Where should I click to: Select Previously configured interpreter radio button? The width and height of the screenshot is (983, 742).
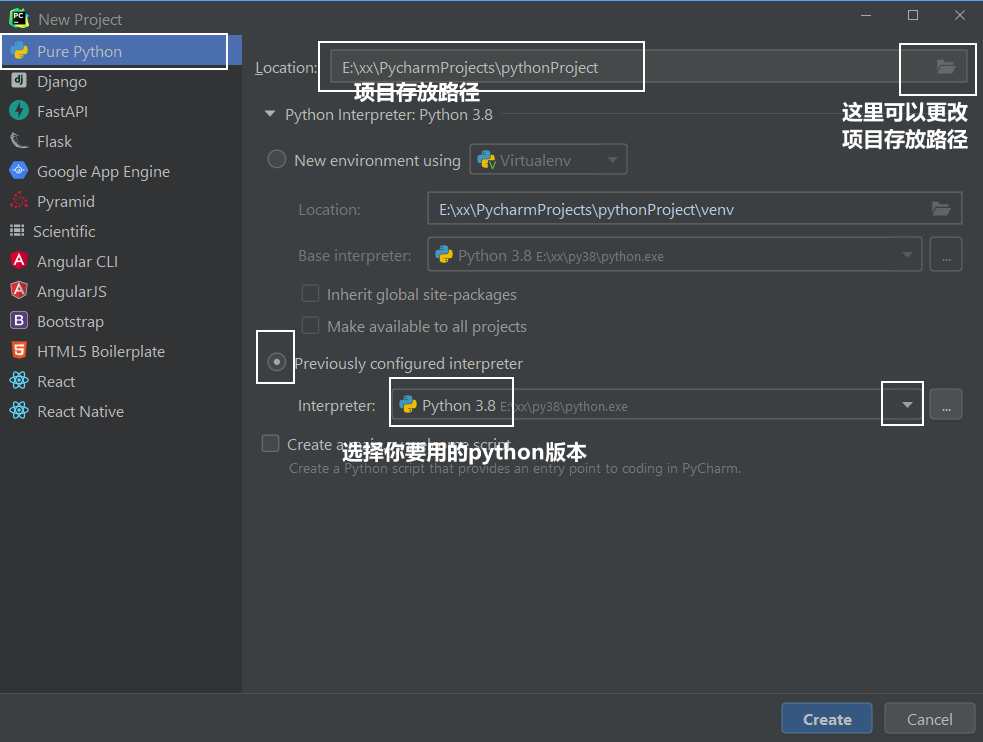(x=276, y=362)
